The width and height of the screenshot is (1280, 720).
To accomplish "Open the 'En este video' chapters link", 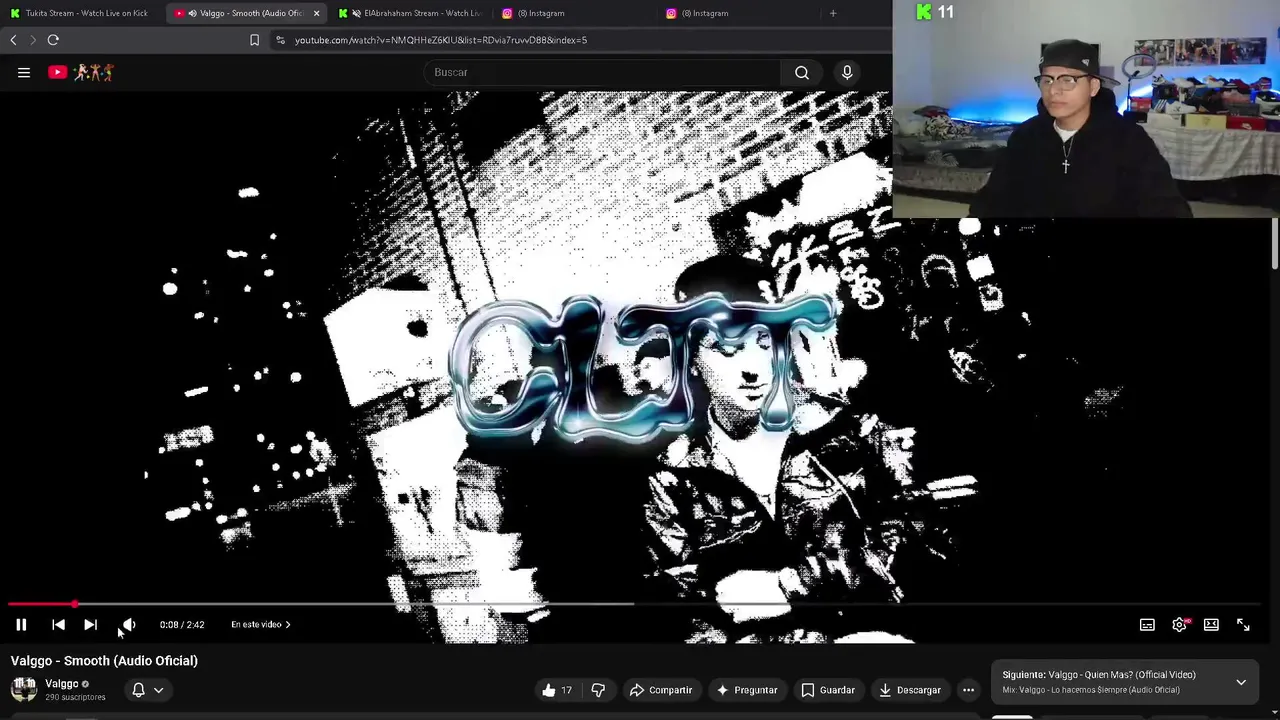I will point(260,625).
